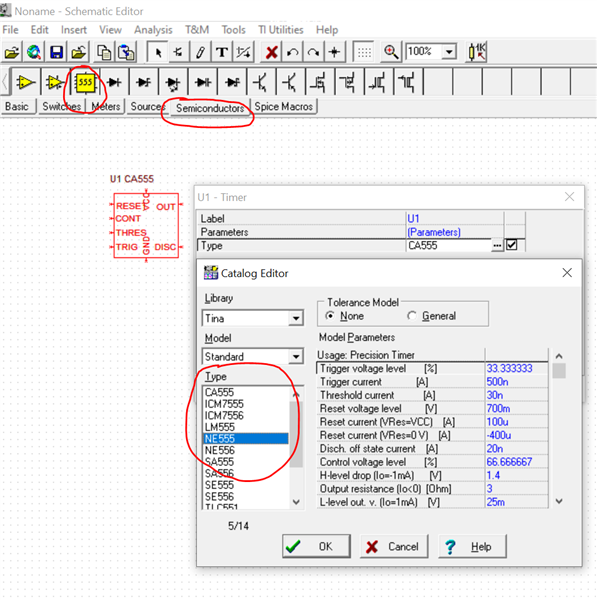Click the Model Parameters scrollbar thumb
Screen dimensions: 597x600
(559, 370)
